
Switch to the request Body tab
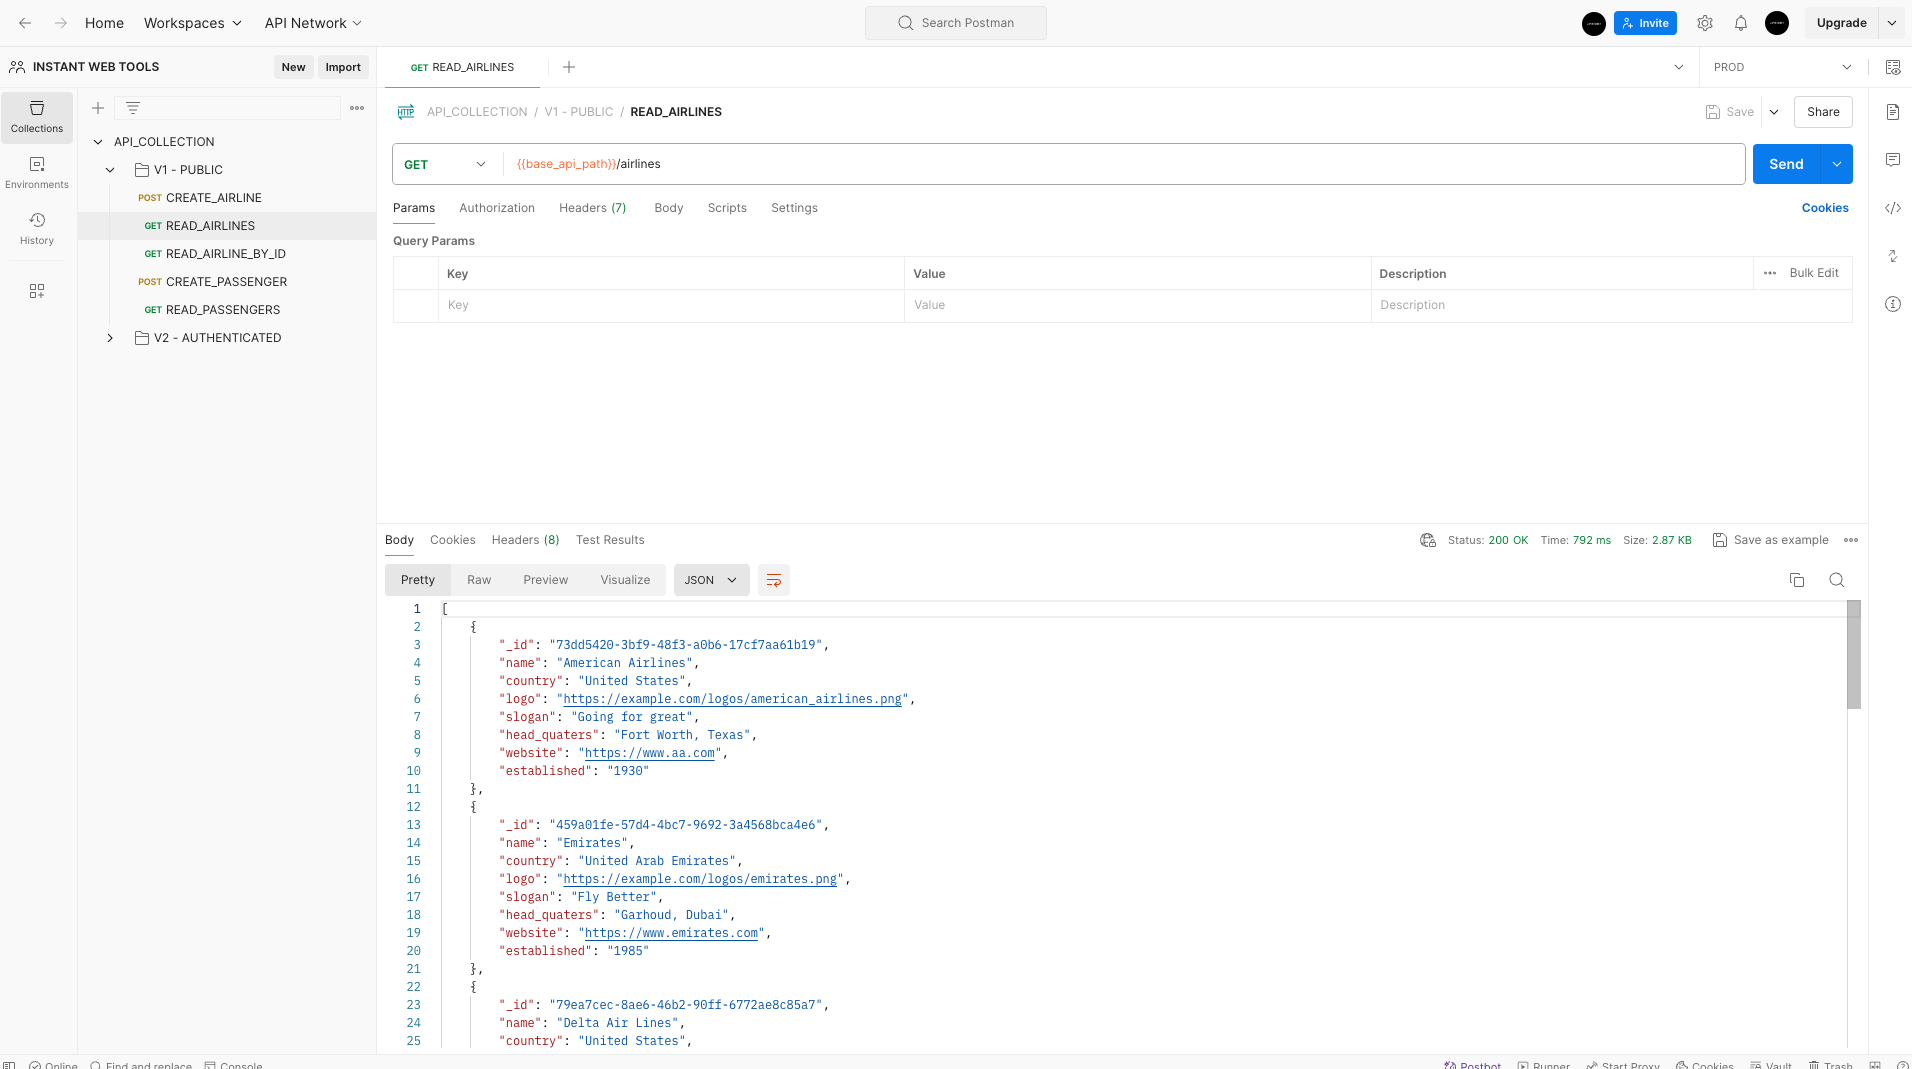tap(669, 208)
